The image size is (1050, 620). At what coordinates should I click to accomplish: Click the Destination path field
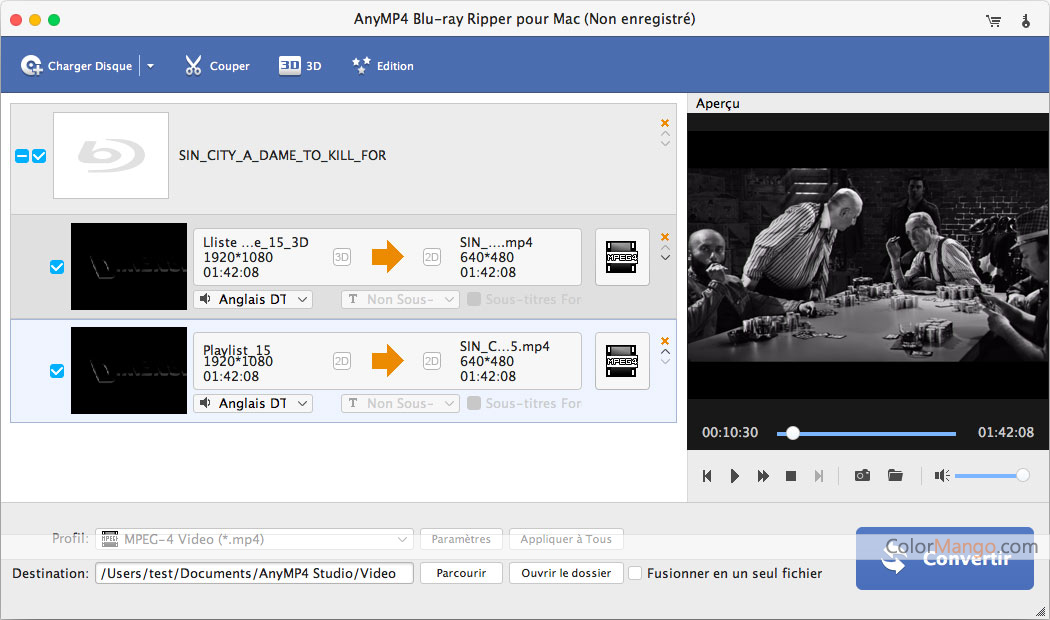pyautogui.click(x=254, y=573)
